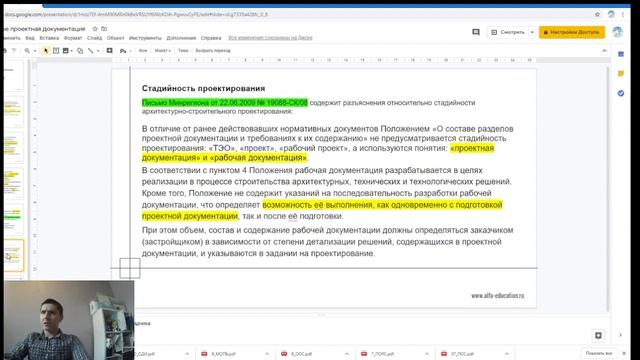Click the side panel arrow at bottom right
Screen dimensions: 640x360
[x=620, y=335]
